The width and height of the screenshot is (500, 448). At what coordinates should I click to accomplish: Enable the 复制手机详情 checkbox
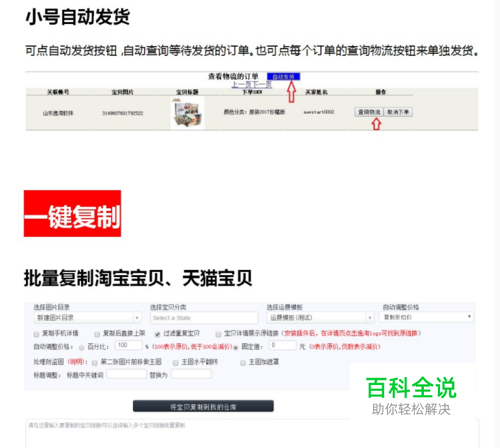[x=36, y=334]
